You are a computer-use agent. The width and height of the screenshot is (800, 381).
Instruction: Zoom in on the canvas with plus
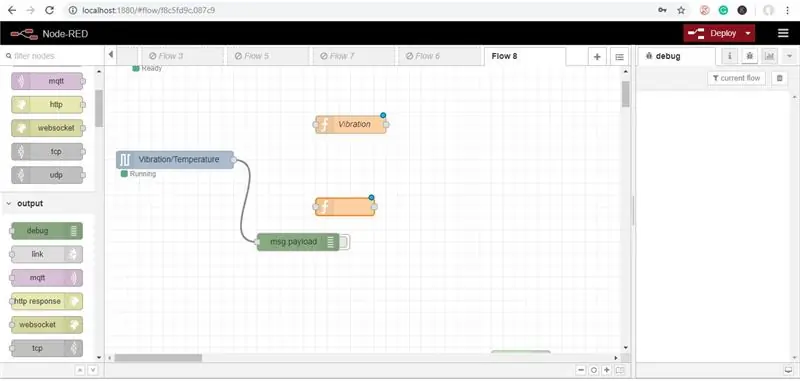[607, 370]
